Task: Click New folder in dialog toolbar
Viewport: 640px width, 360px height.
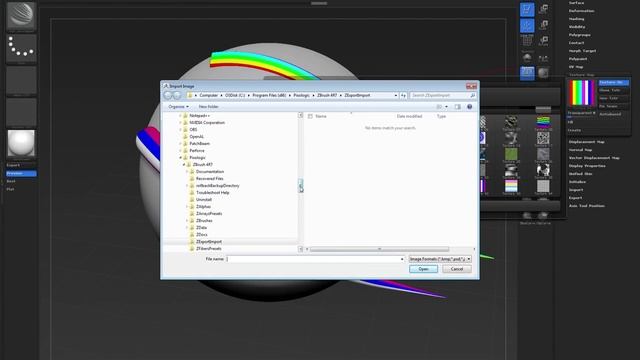Action: pos(209,107)
